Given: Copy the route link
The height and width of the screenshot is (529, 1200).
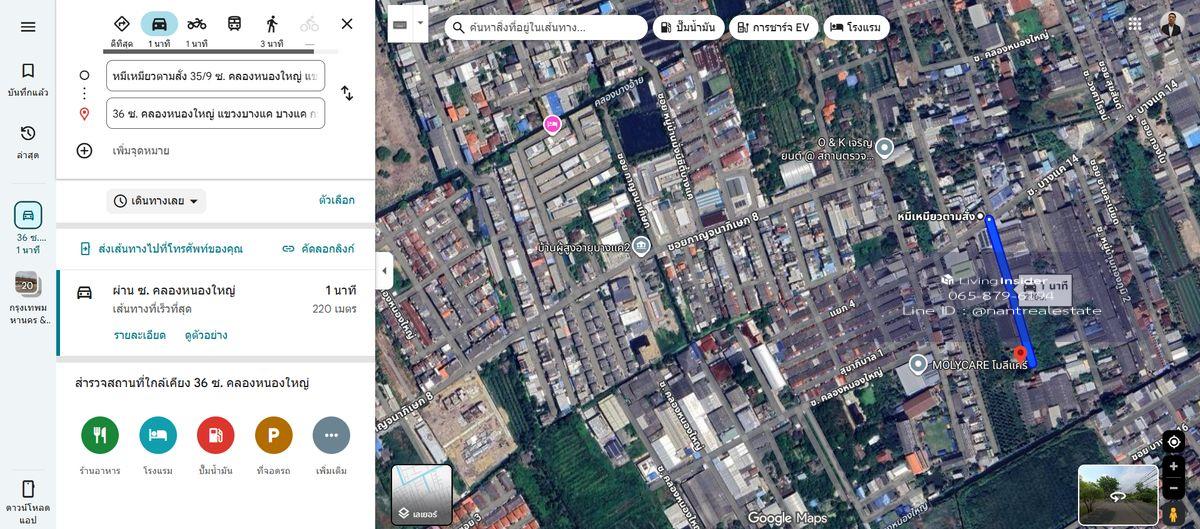Looking at the screenshot, I should click(x=318, y=249).
